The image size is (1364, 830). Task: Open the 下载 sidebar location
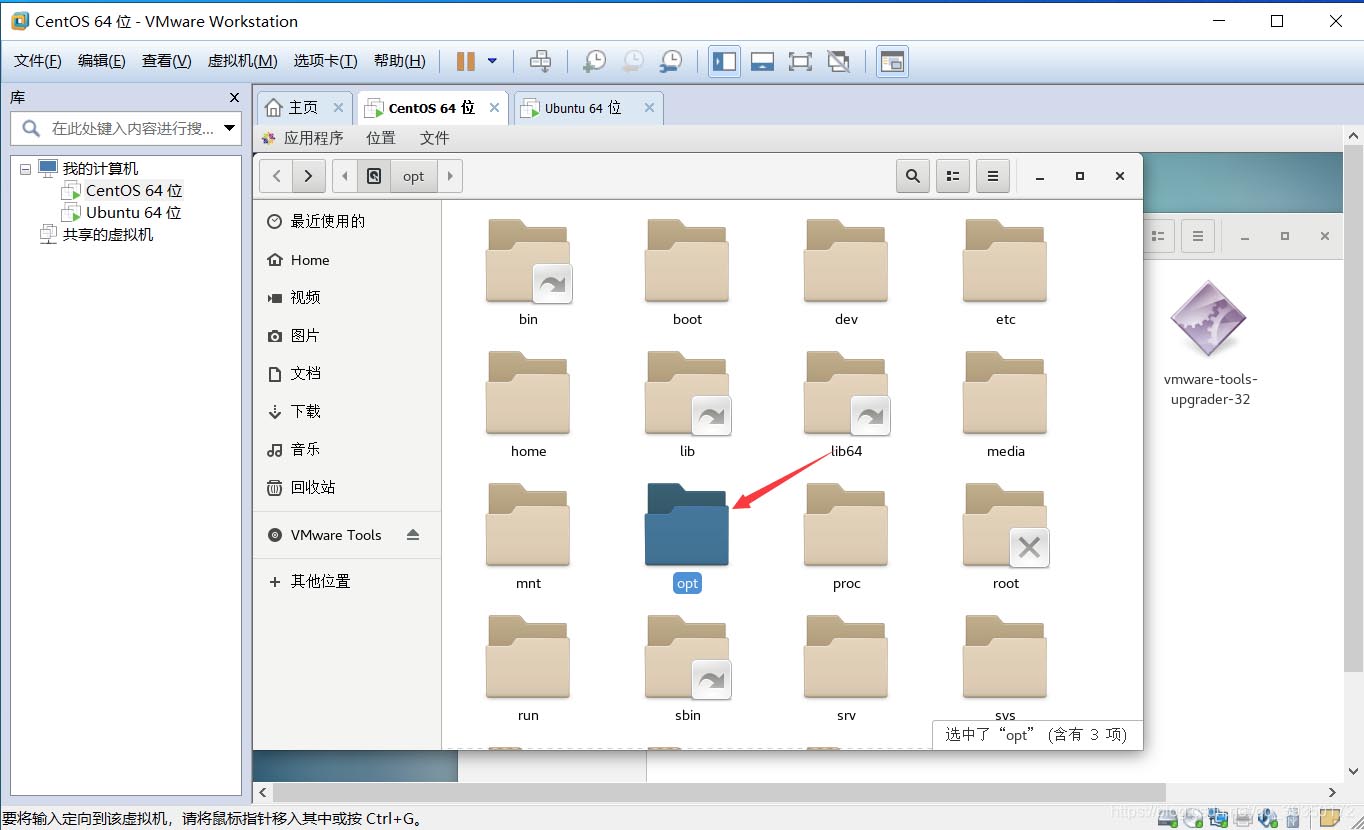tap(347, 412)
